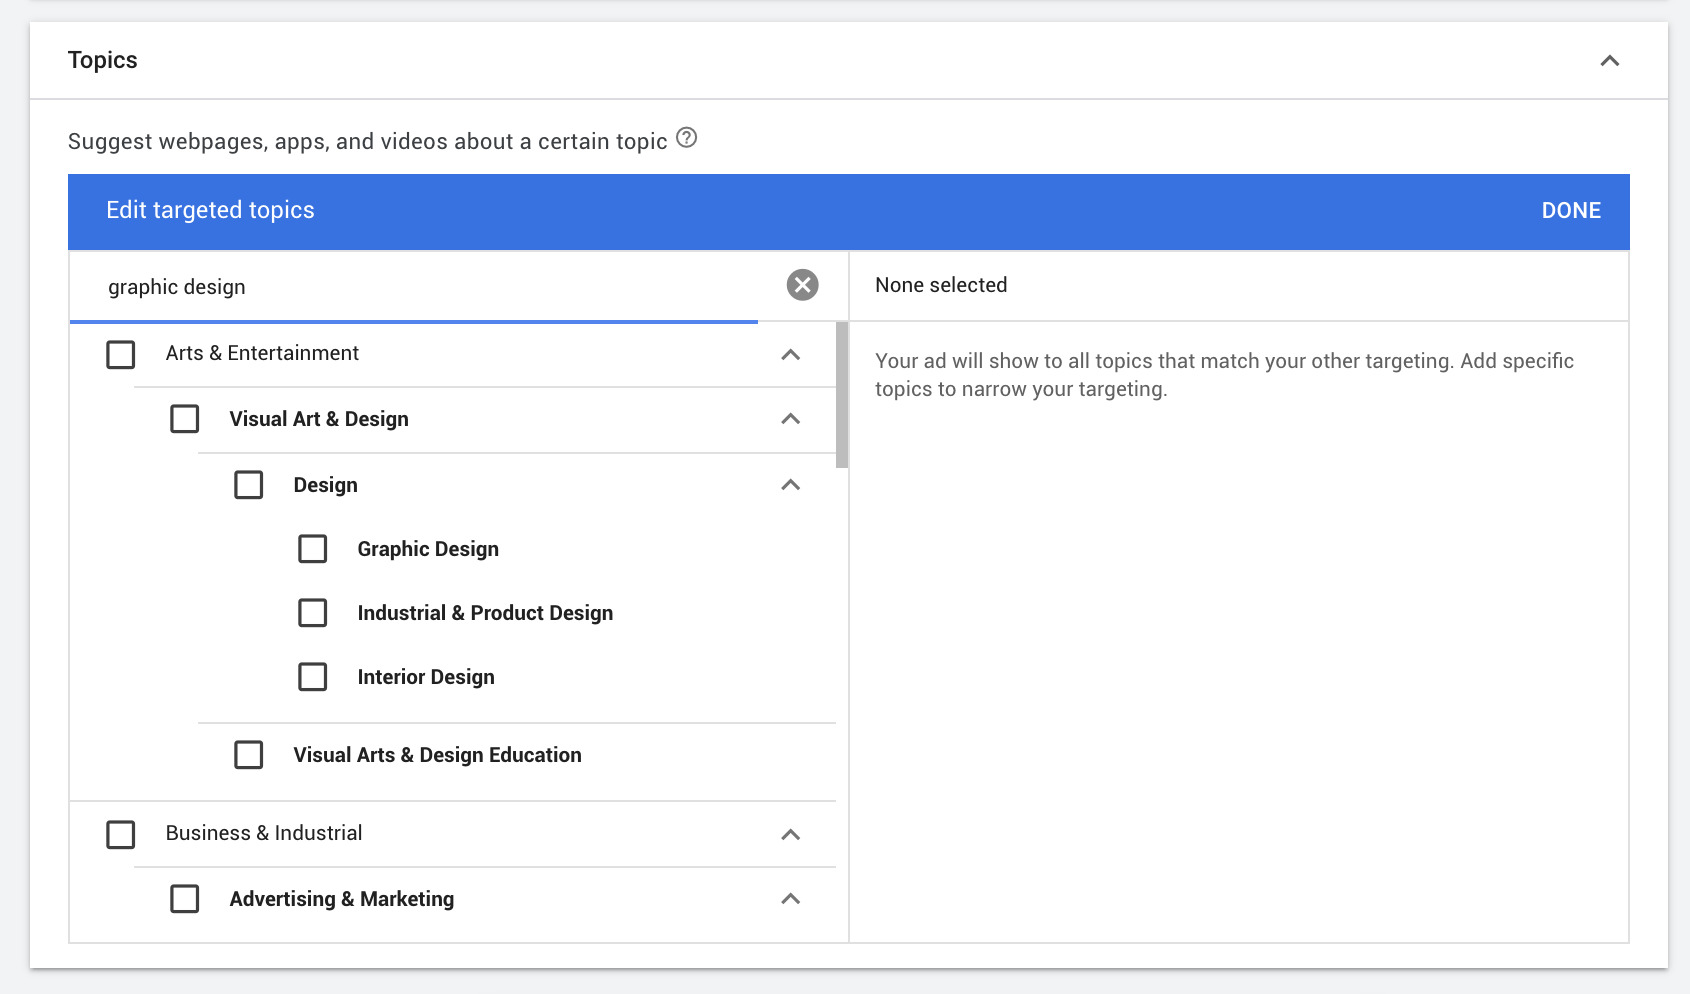Clear the search query with the X icon

[x=801, y=286]
